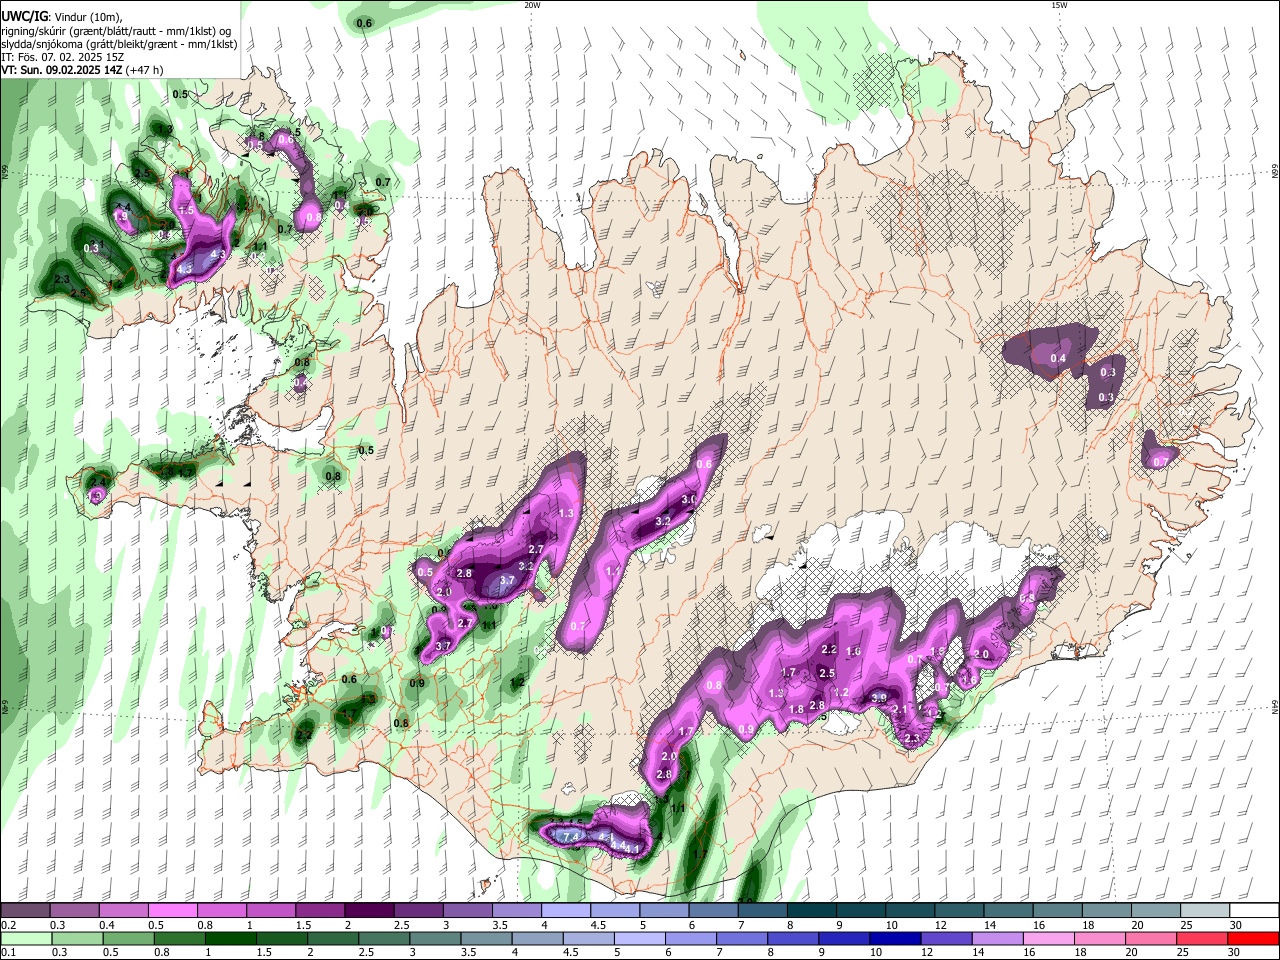Click the 7.4 precipitation value on south coast
The image size is (1280, 960).
tap(572, 836)
